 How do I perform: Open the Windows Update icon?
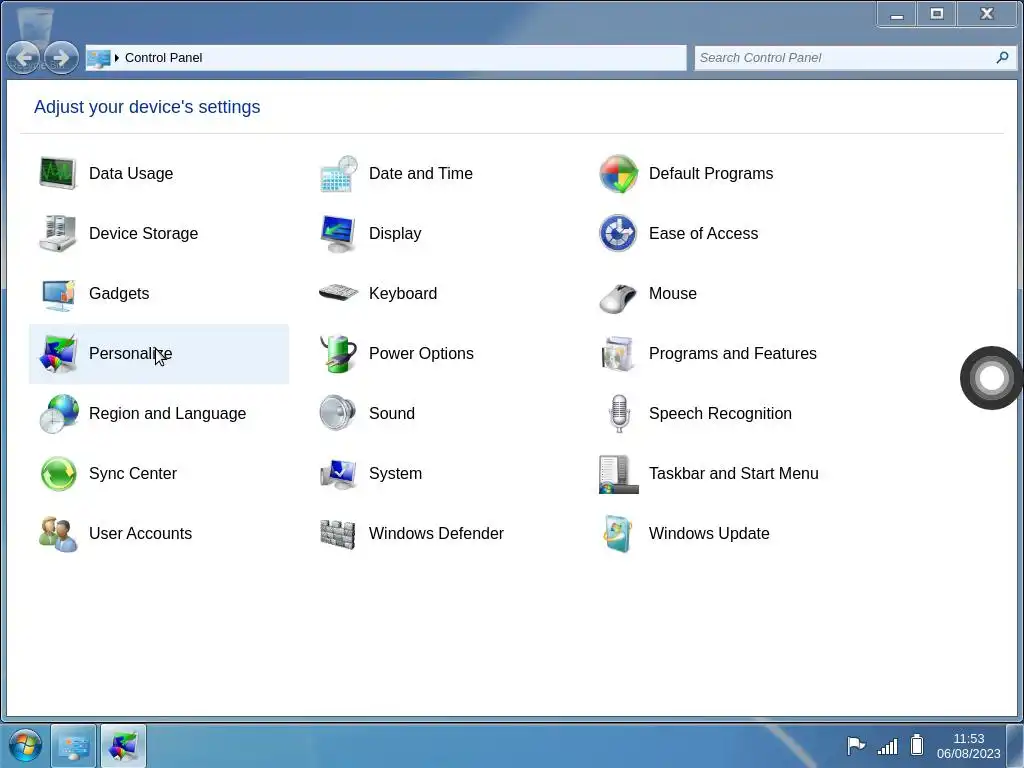tap(618, 534)
